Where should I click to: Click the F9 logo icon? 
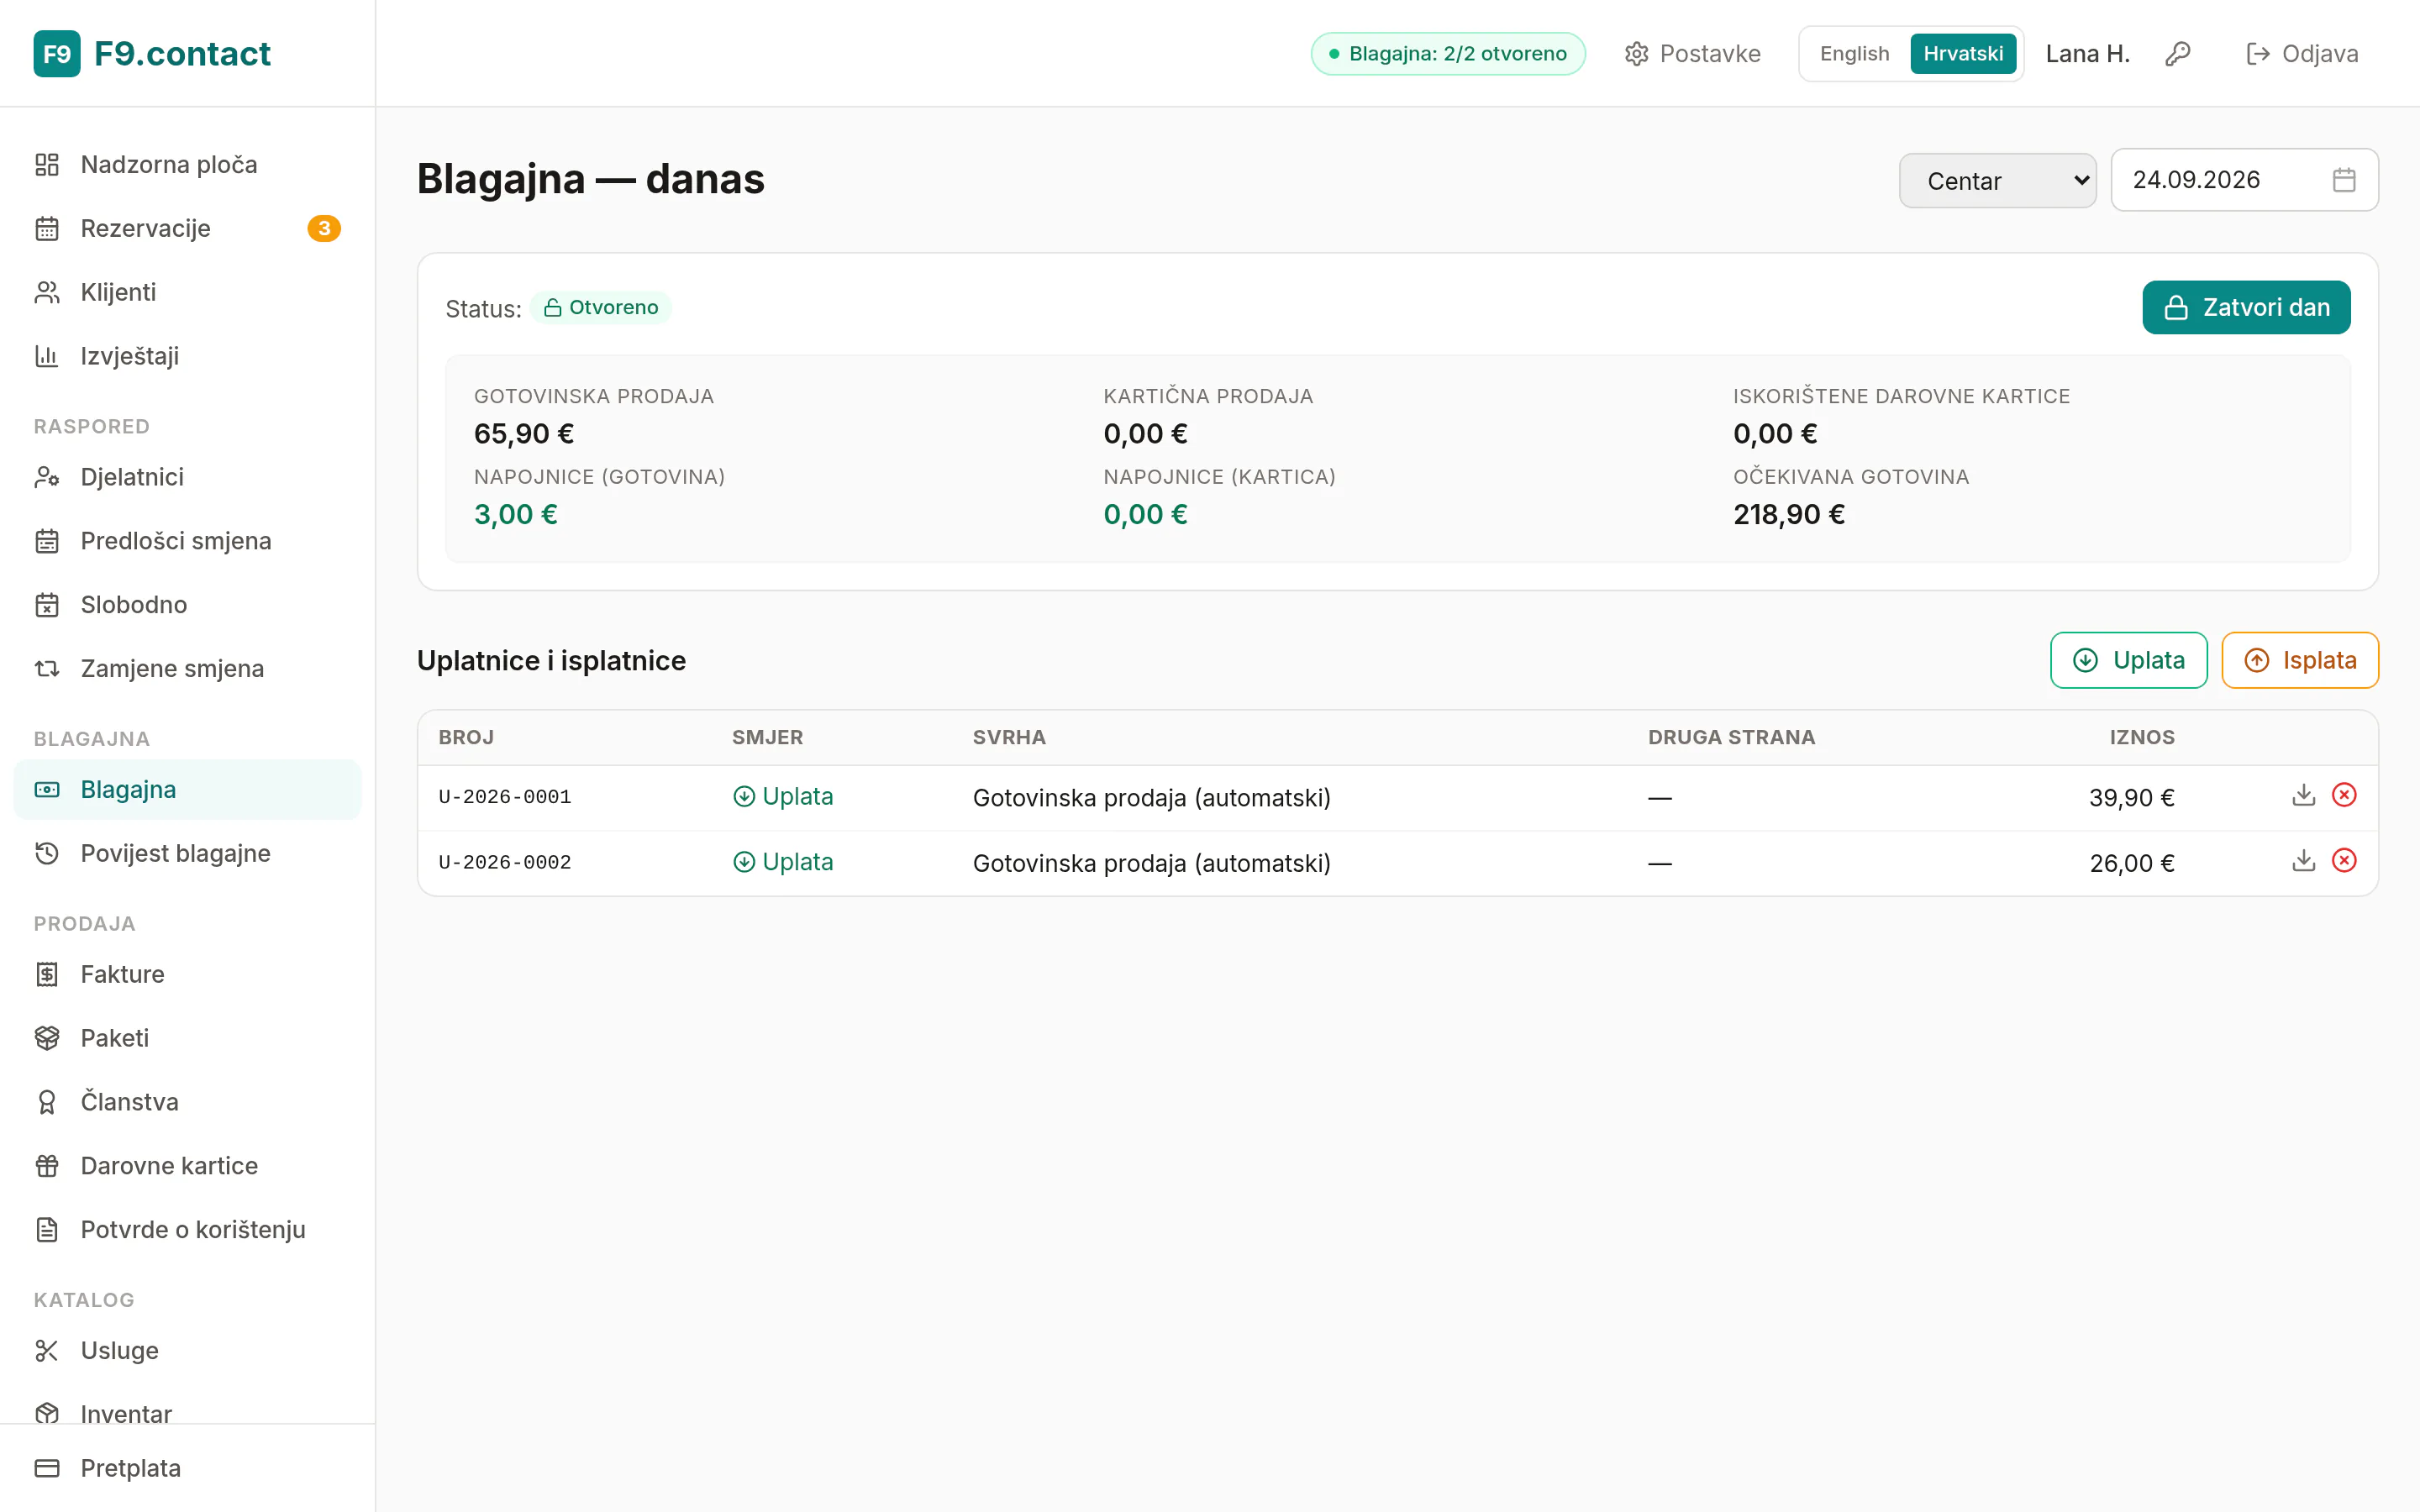click(57, 54)
